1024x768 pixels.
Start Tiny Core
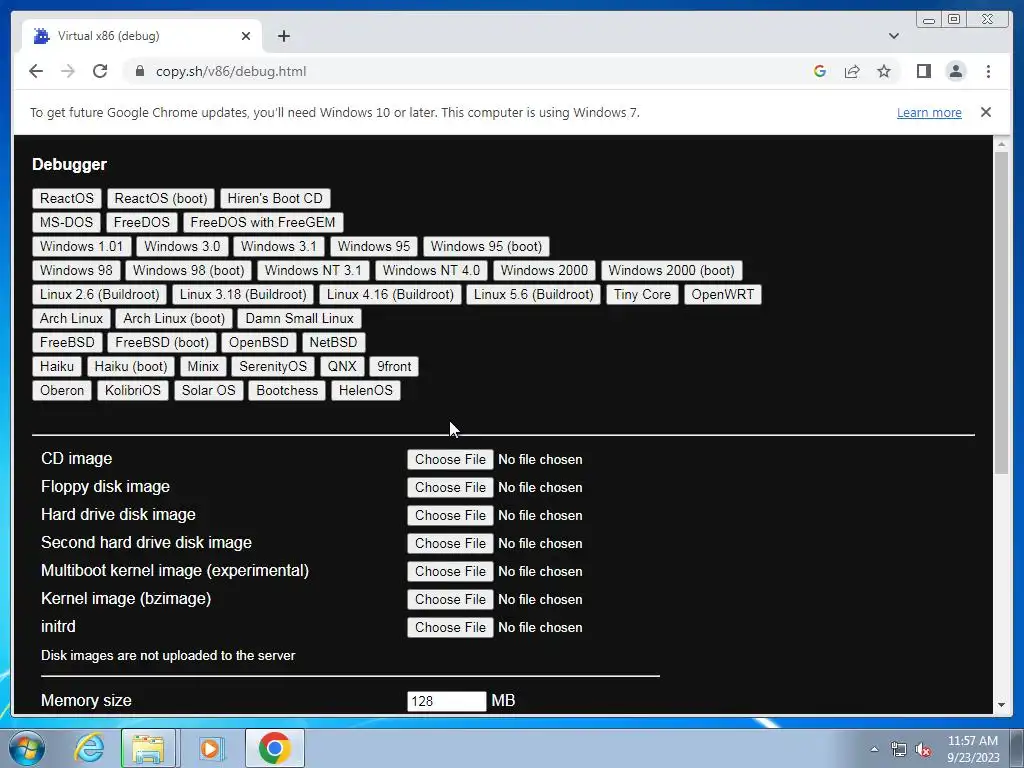point(642,295)
